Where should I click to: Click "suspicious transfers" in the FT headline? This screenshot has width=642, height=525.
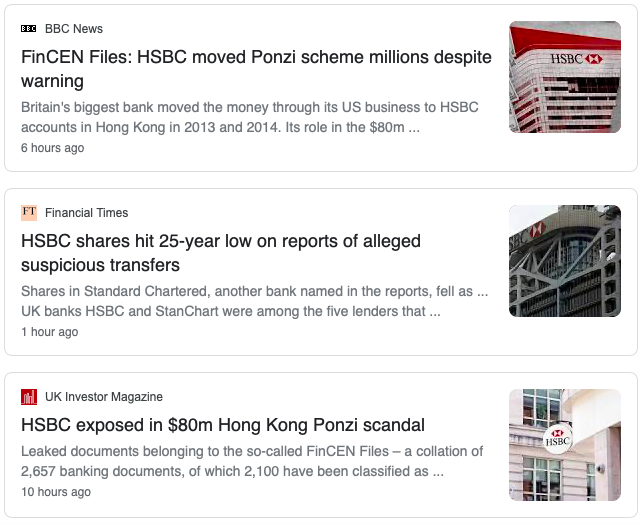point(100,265)
